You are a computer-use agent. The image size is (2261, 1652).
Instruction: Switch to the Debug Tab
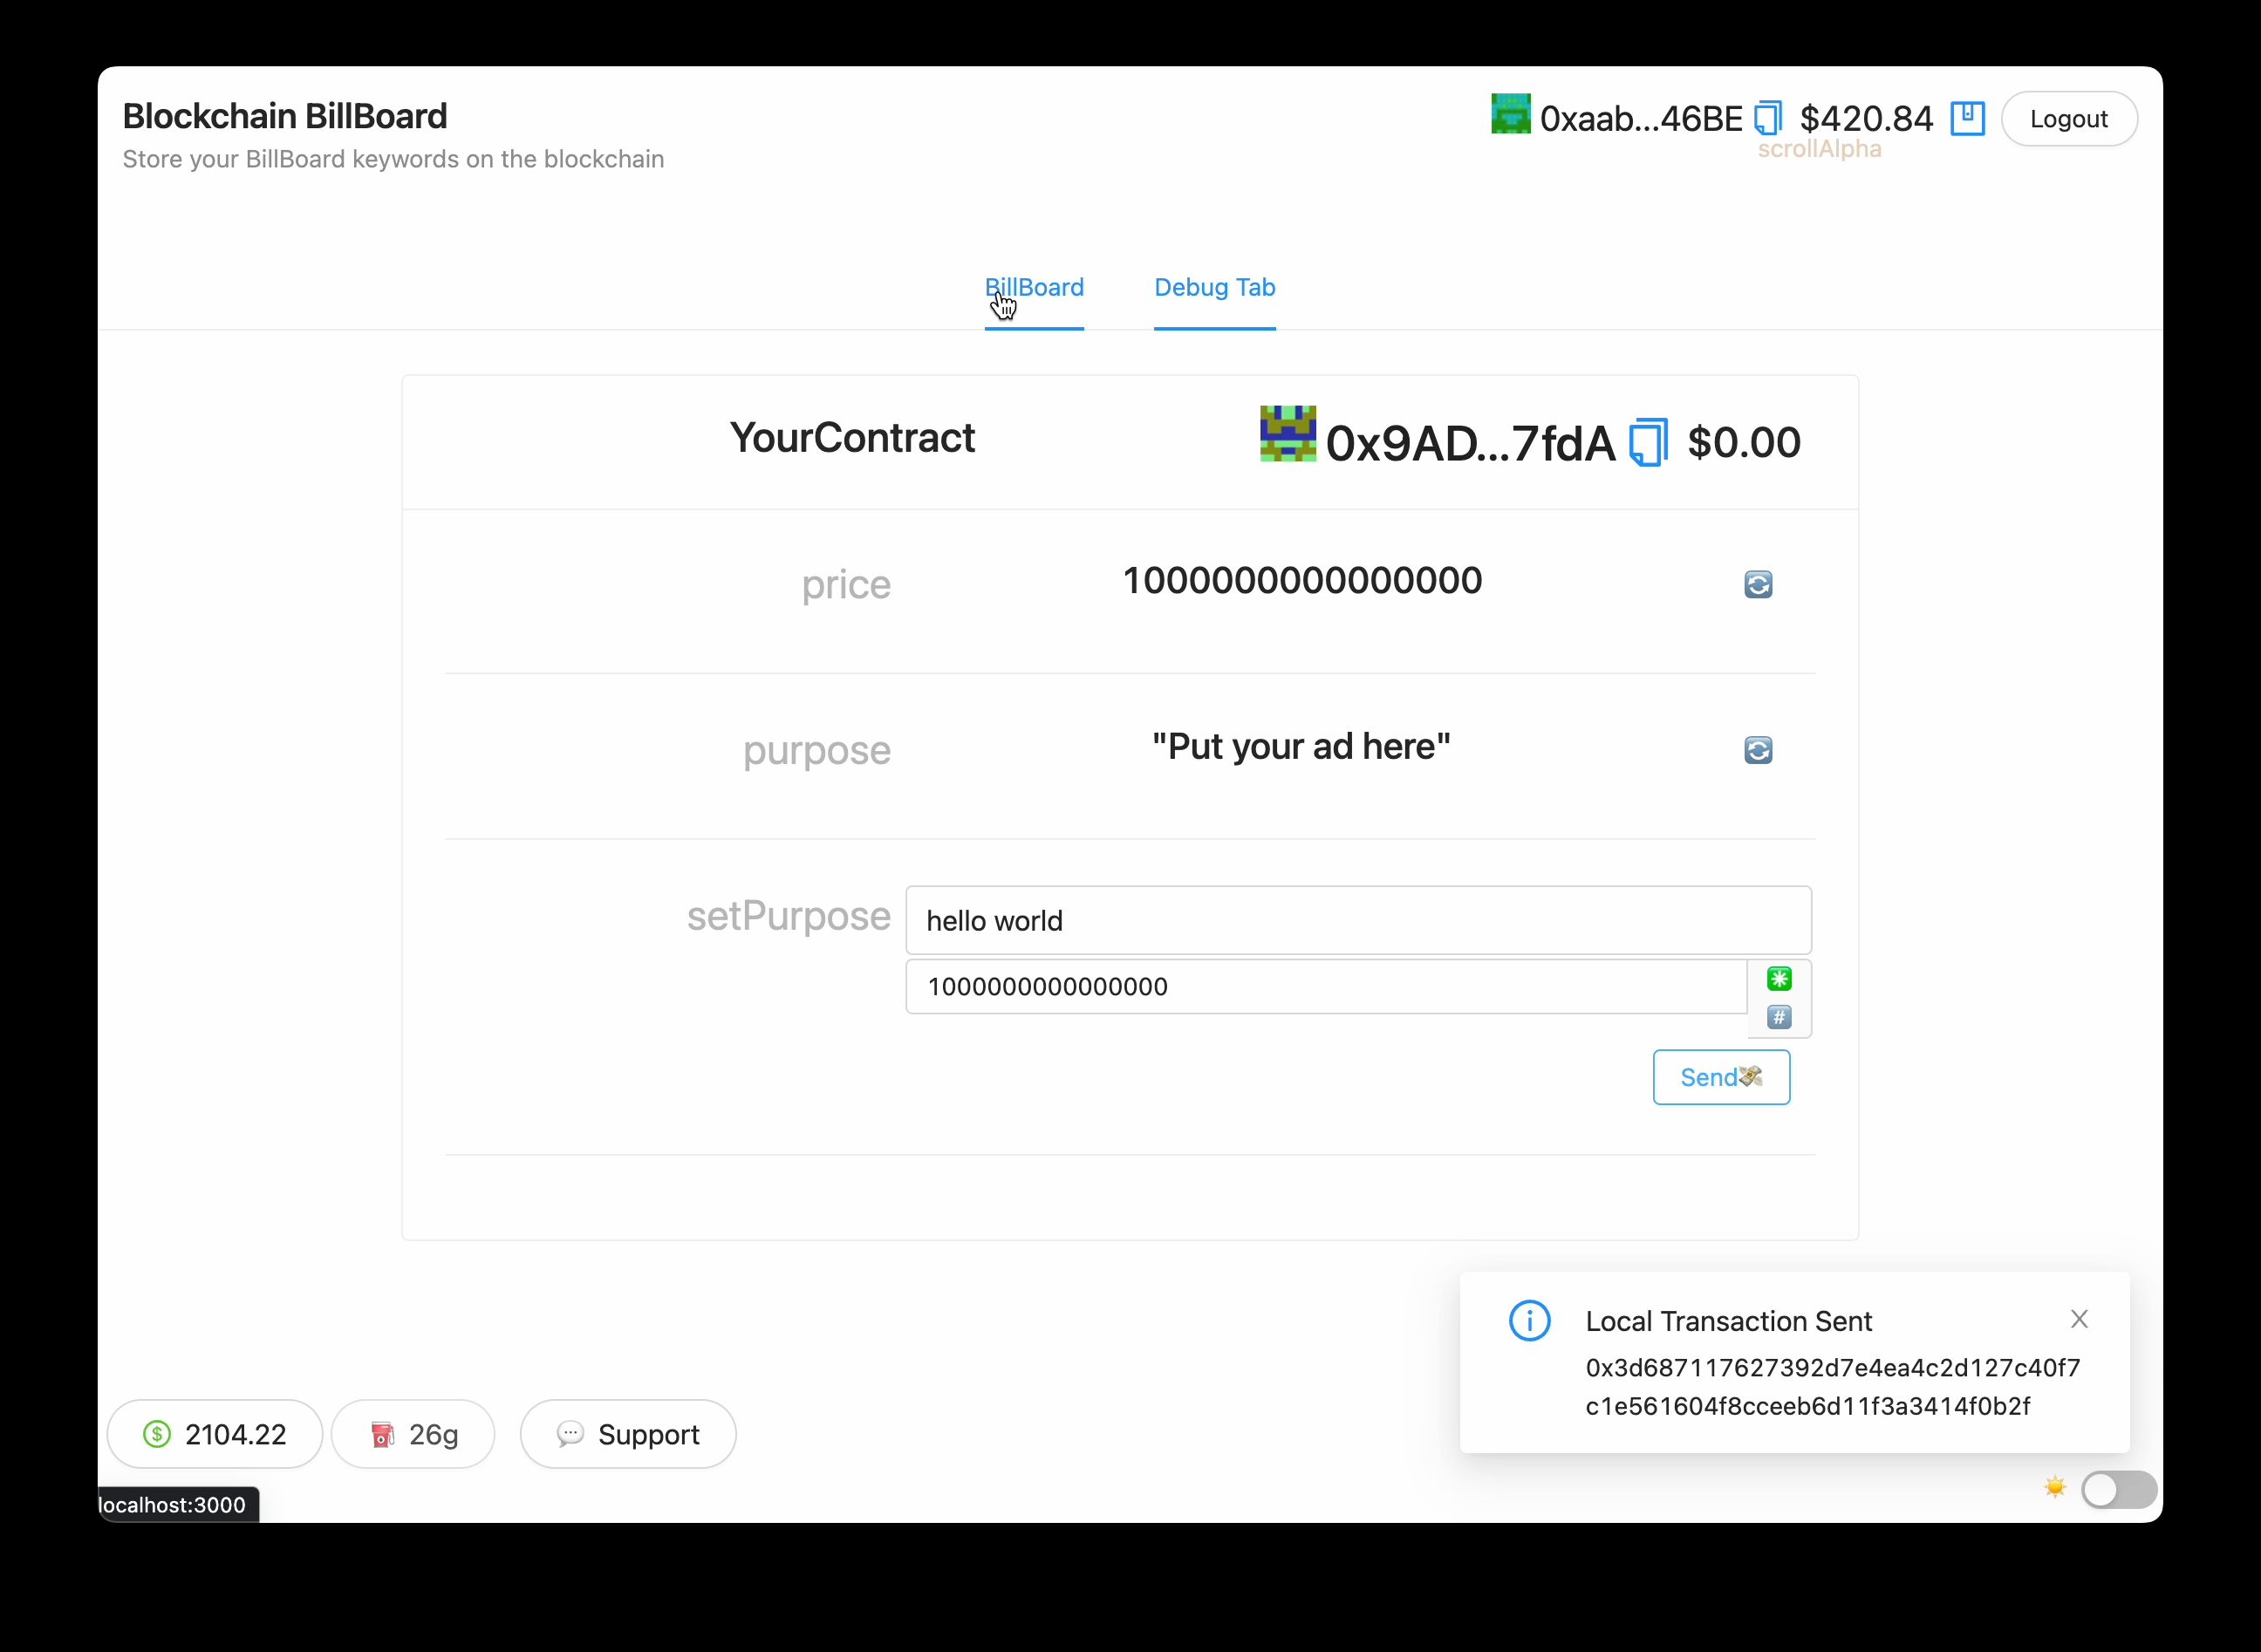pos(1215,286)
